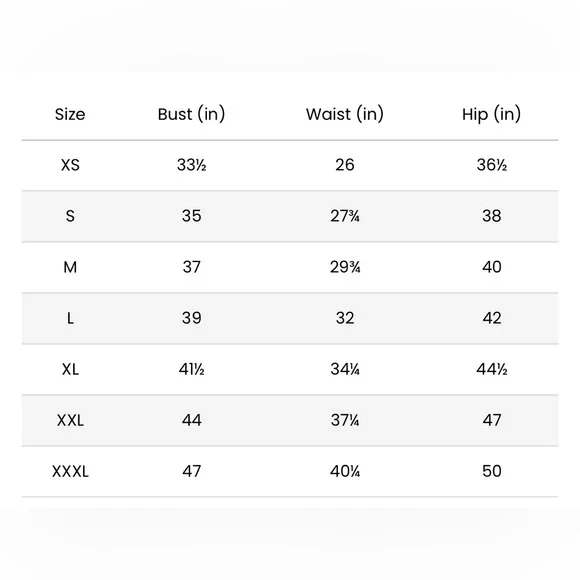Click the Bust (in) column header
Viewport: 580px width, 580px height.
click(191, 114)
